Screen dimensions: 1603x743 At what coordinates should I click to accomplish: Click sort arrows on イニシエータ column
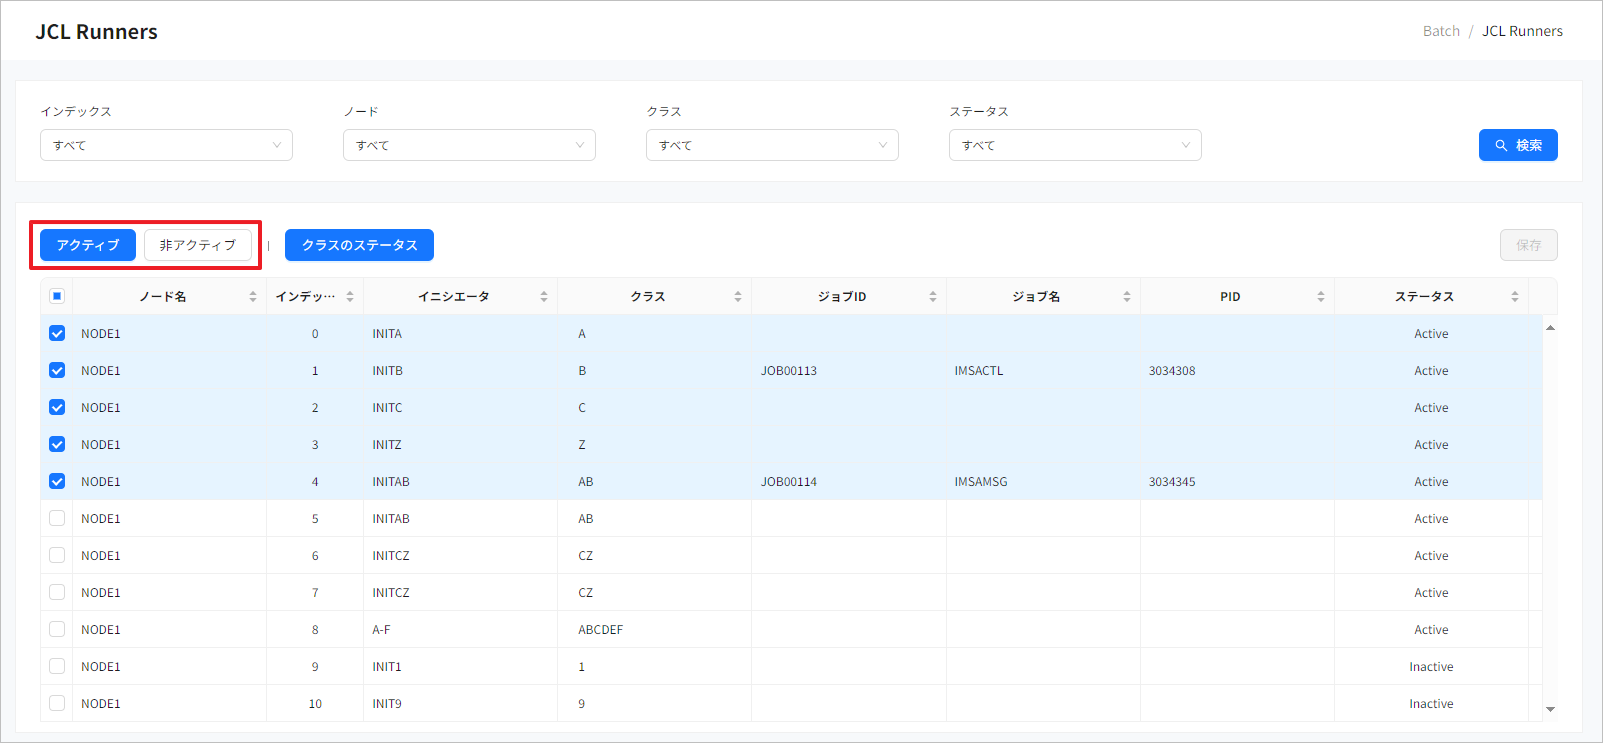(544, 297)
